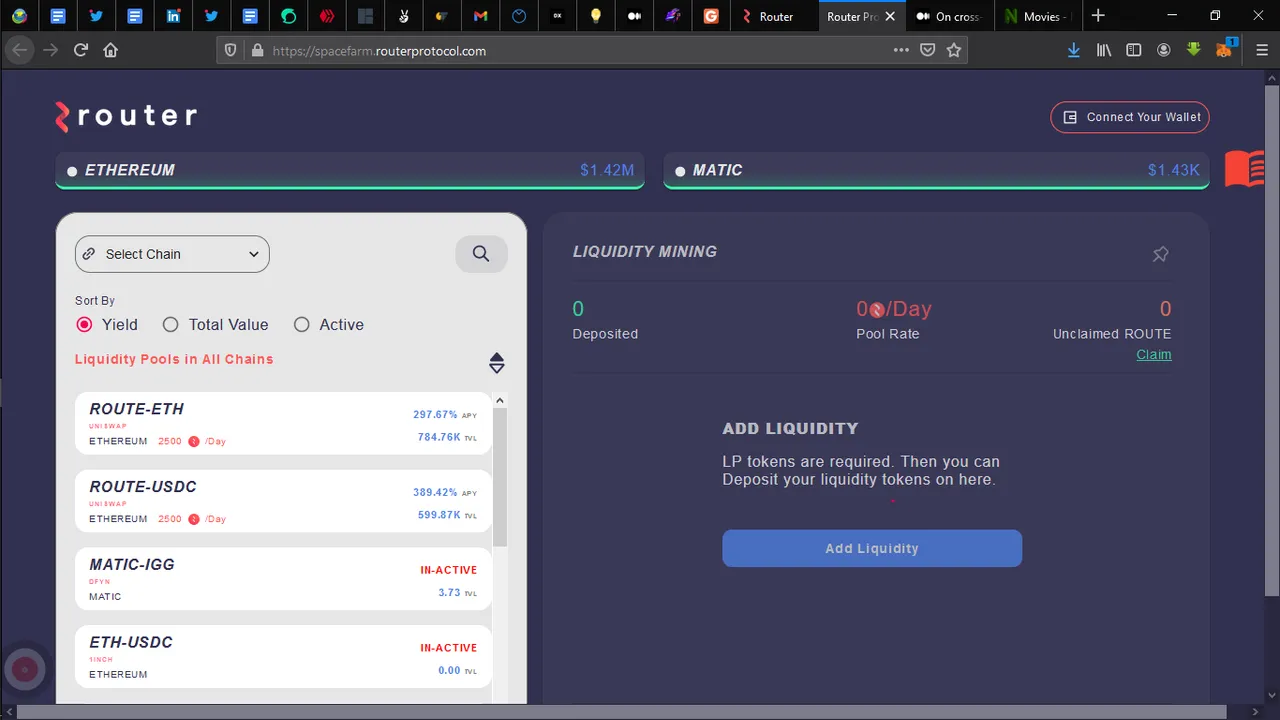Viewport: 1280px width, 720px height.
Task: Open the ROUTE-ETH pool card
Action: [283, 423]
